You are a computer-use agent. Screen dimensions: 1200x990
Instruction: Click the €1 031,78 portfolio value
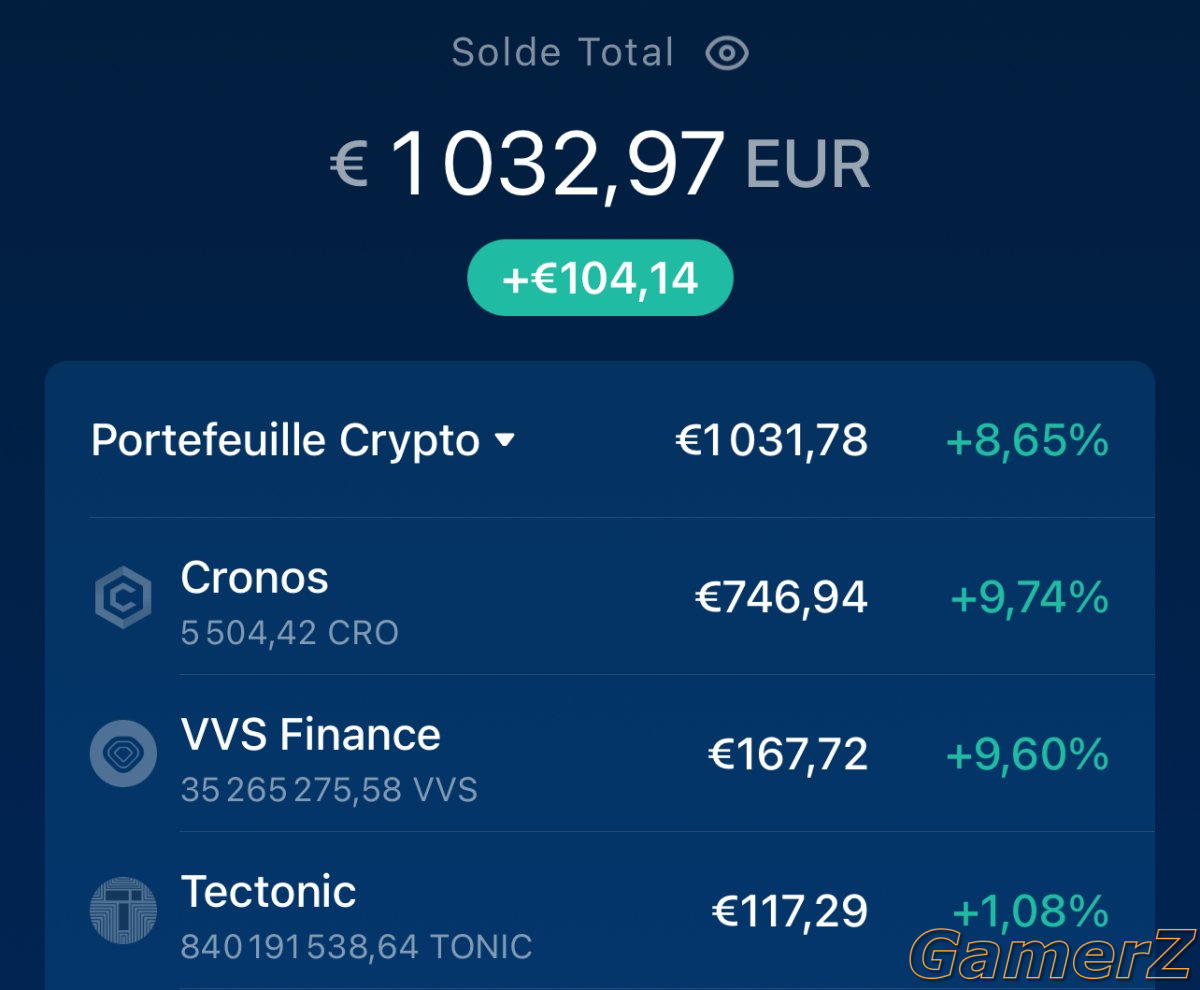772,440
